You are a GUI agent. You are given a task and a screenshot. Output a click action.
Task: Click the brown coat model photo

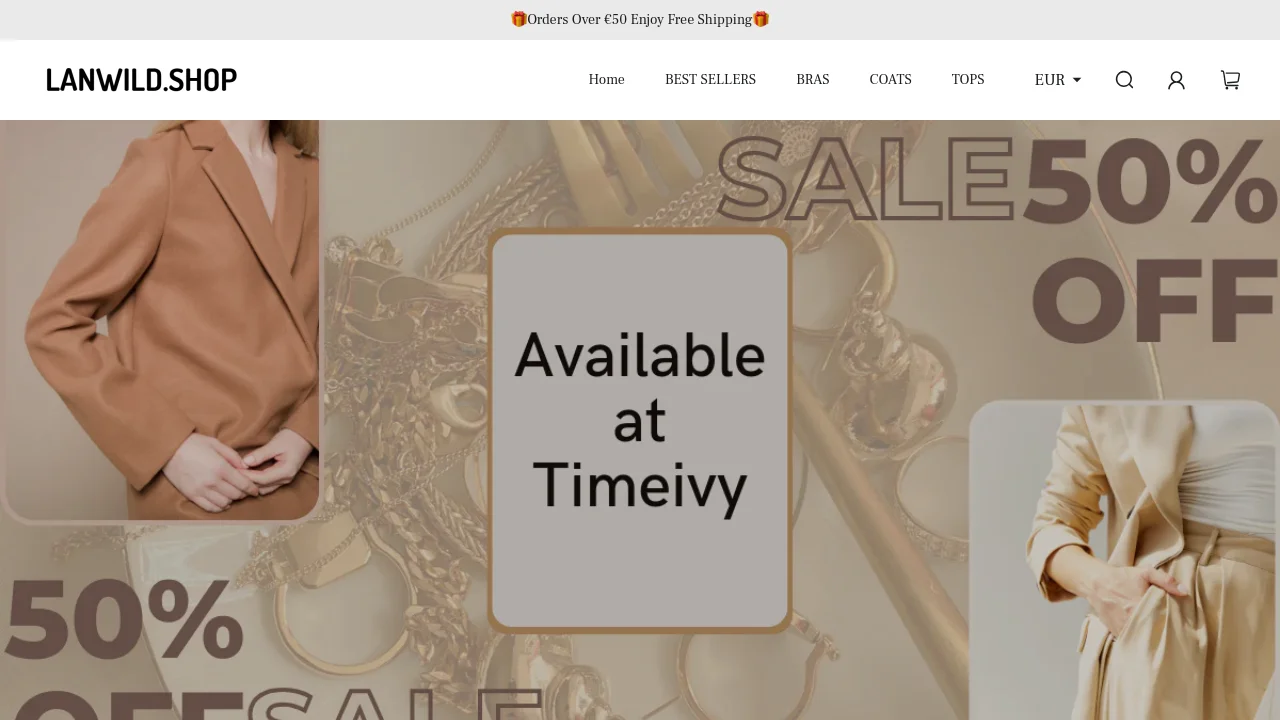(x=160, y=320)
